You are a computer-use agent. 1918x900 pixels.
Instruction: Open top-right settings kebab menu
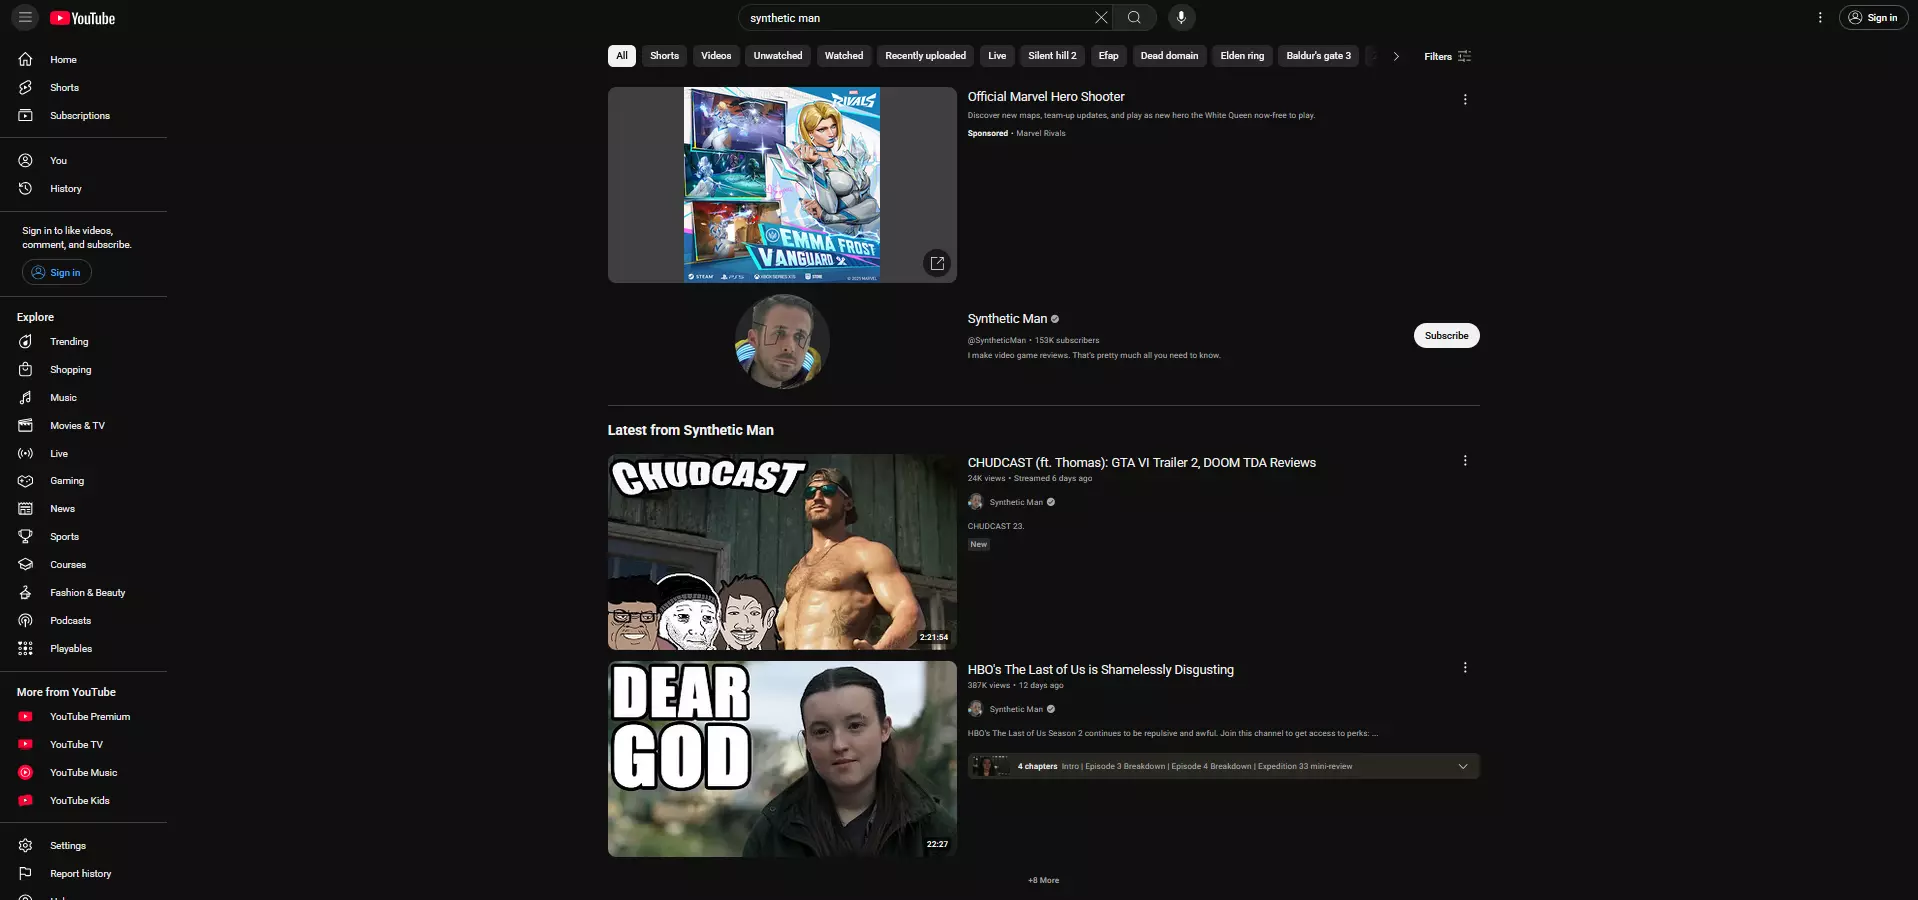tap(1820, 18)
